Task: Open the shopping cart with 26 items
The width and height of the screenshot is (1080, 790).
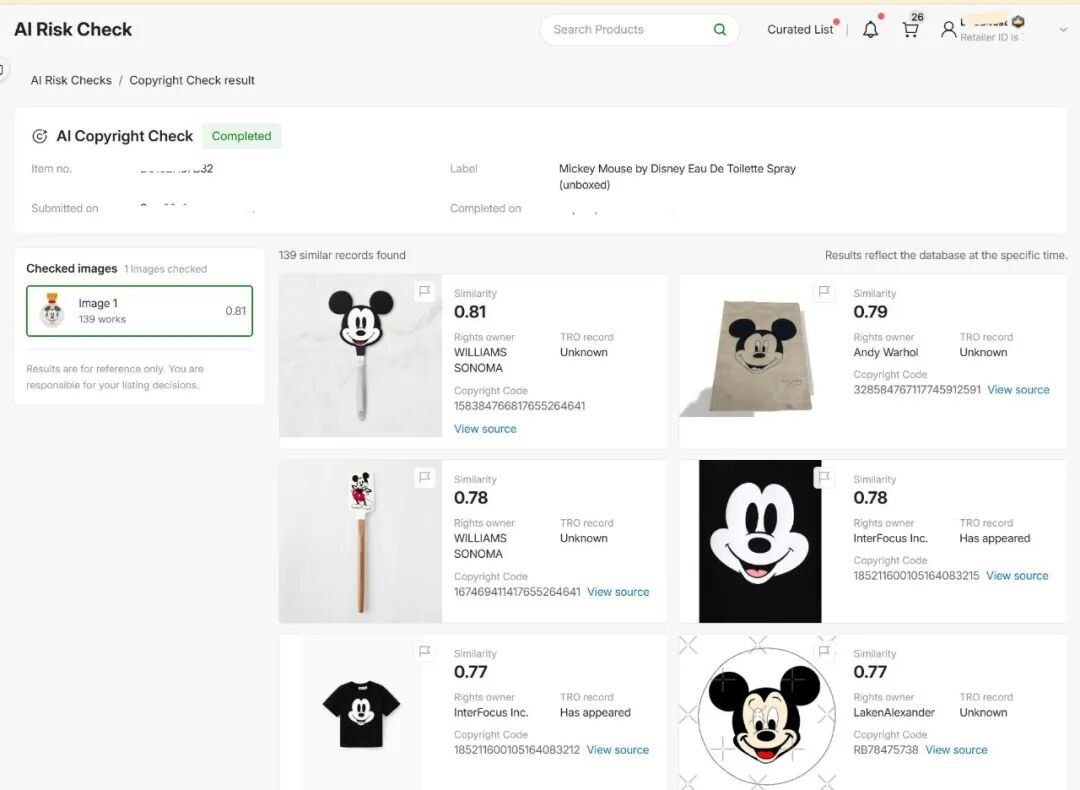Action: pyautogui.click(x=910, y=30)
